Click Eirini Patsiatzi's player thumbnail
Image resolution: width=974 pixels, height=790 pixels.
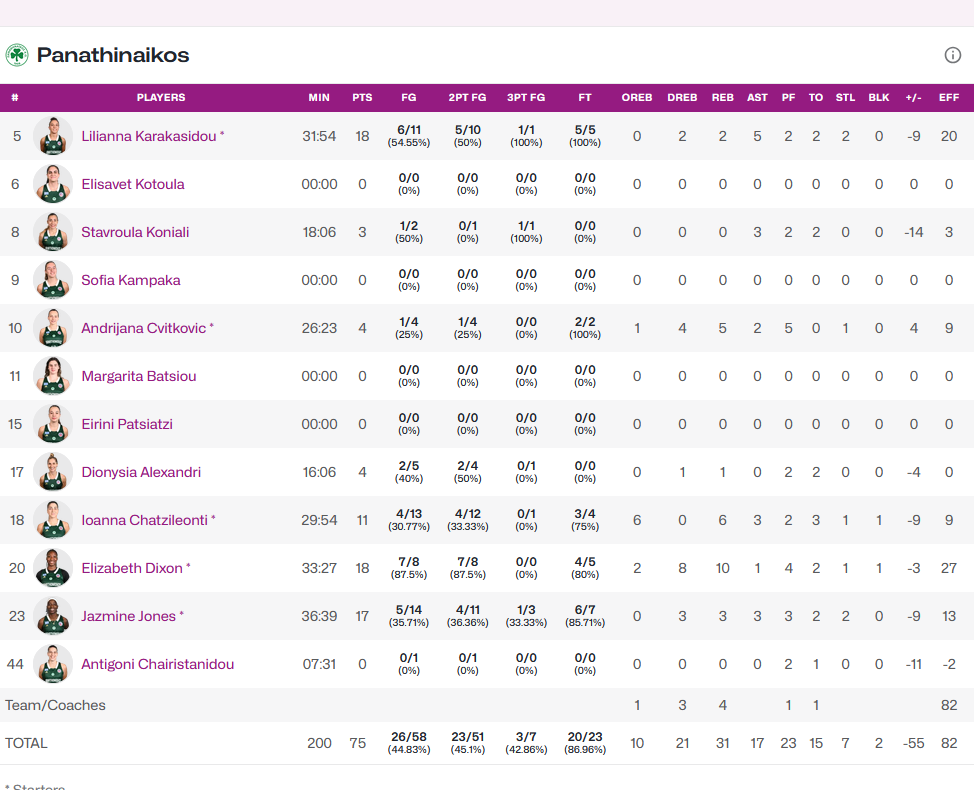click(53, 424)
